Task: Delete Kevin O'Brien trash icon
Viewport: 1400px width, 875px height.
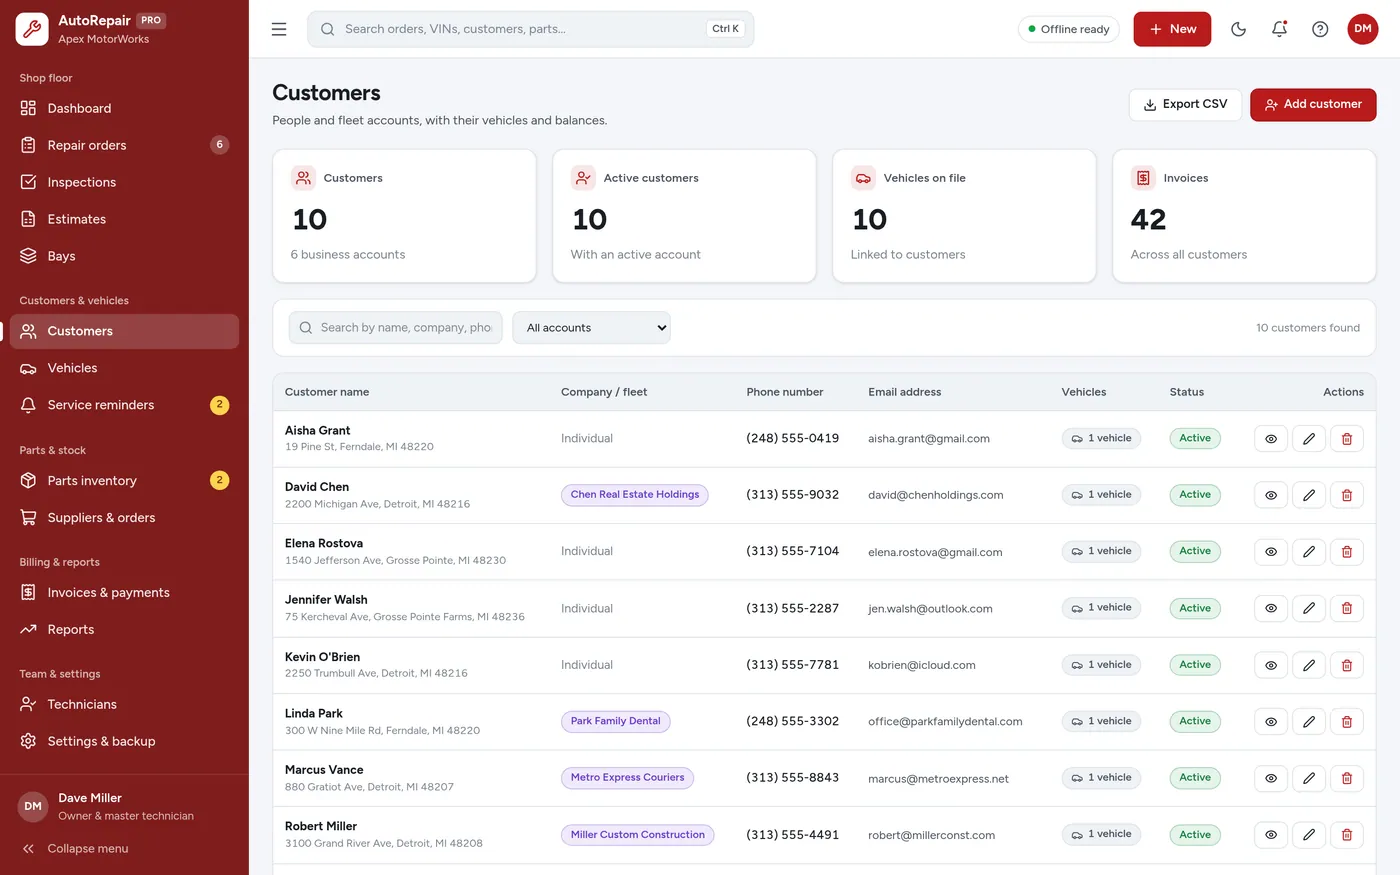Action: [x=1346, y=665]
